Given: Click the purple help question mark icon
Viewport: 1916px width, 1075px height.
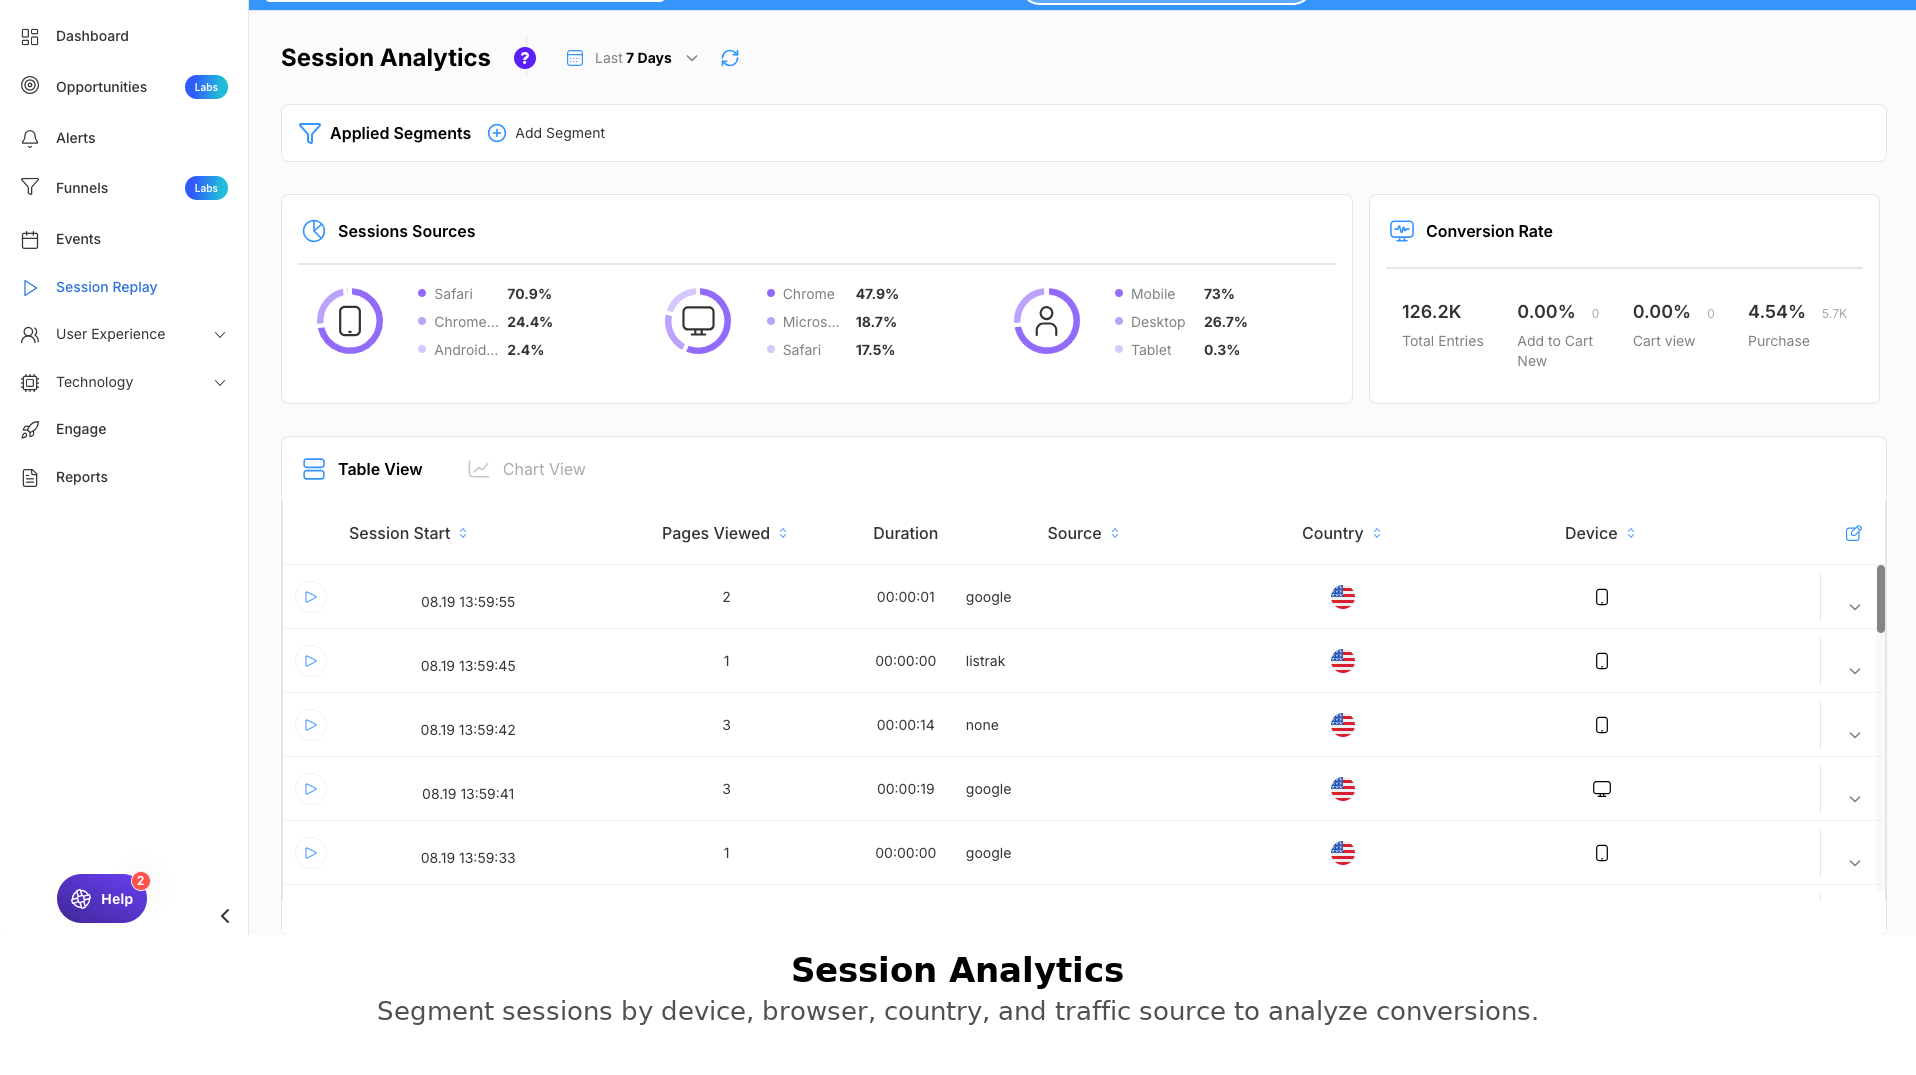Looking at the screenshot, I should coord(524,58).
